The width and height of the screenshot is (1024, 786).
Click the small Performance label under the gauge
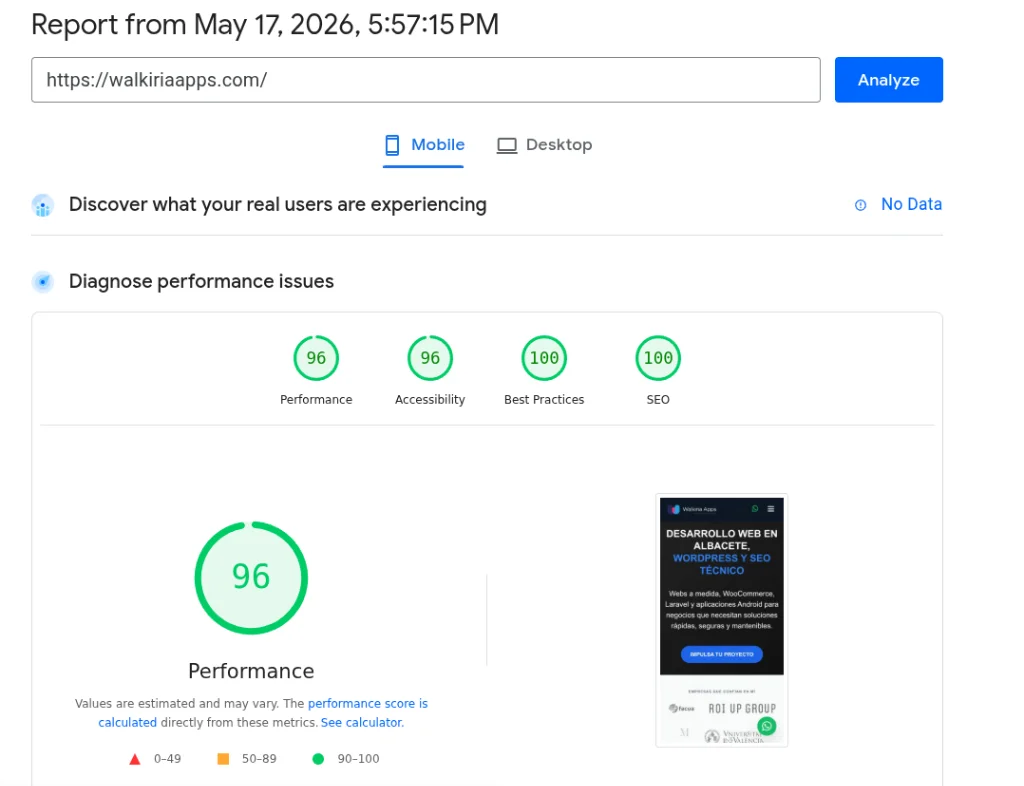point(316,400)
